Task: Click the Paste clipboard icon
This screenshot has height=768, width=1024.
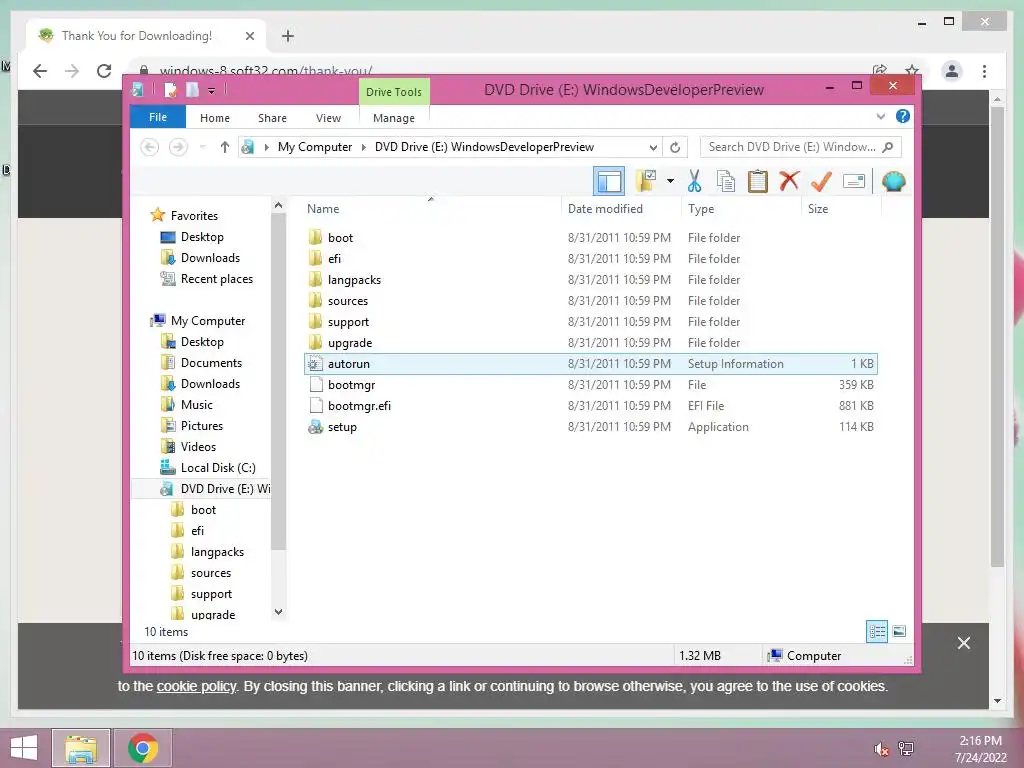Action: click(x=758, y=181)
